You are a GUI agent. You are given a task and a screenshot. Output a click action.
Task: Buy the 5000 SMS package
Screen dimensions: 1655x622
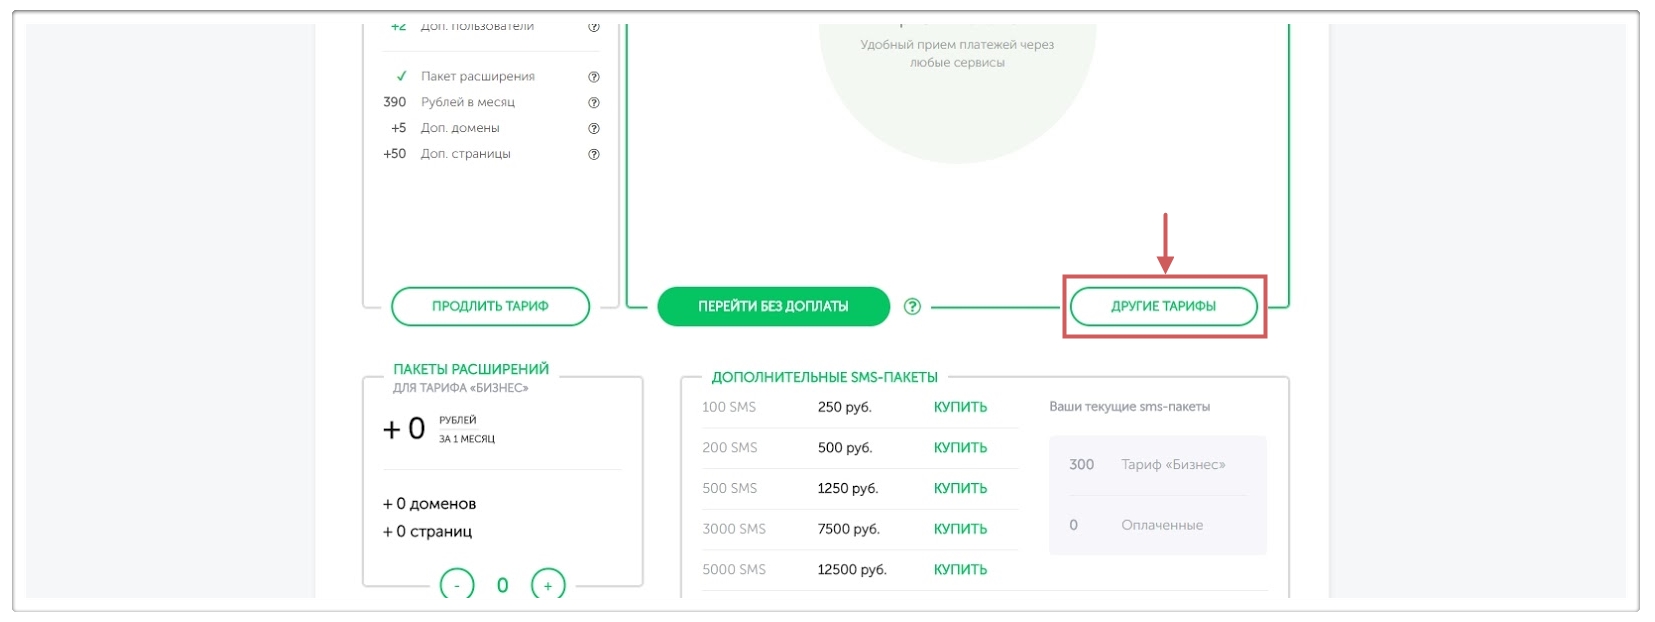[x=960, y=570]
